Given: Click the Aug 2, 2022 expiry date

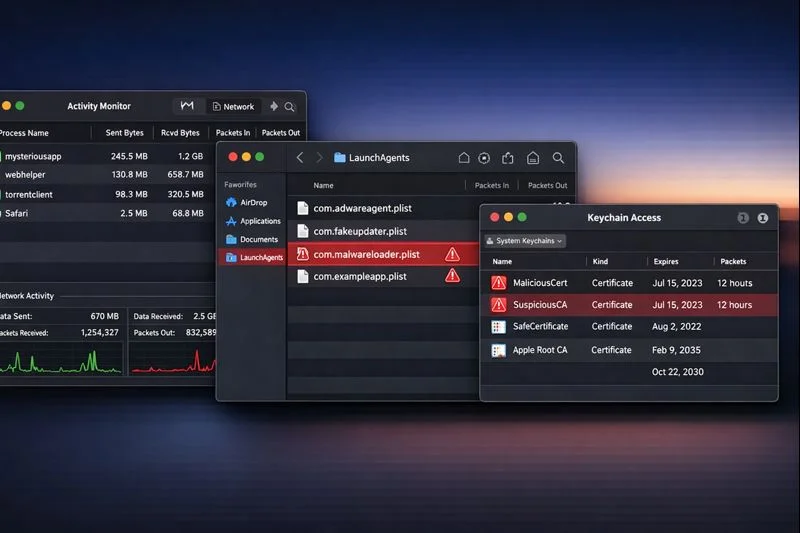Looking at the screenshot, I should pos(677,326).
